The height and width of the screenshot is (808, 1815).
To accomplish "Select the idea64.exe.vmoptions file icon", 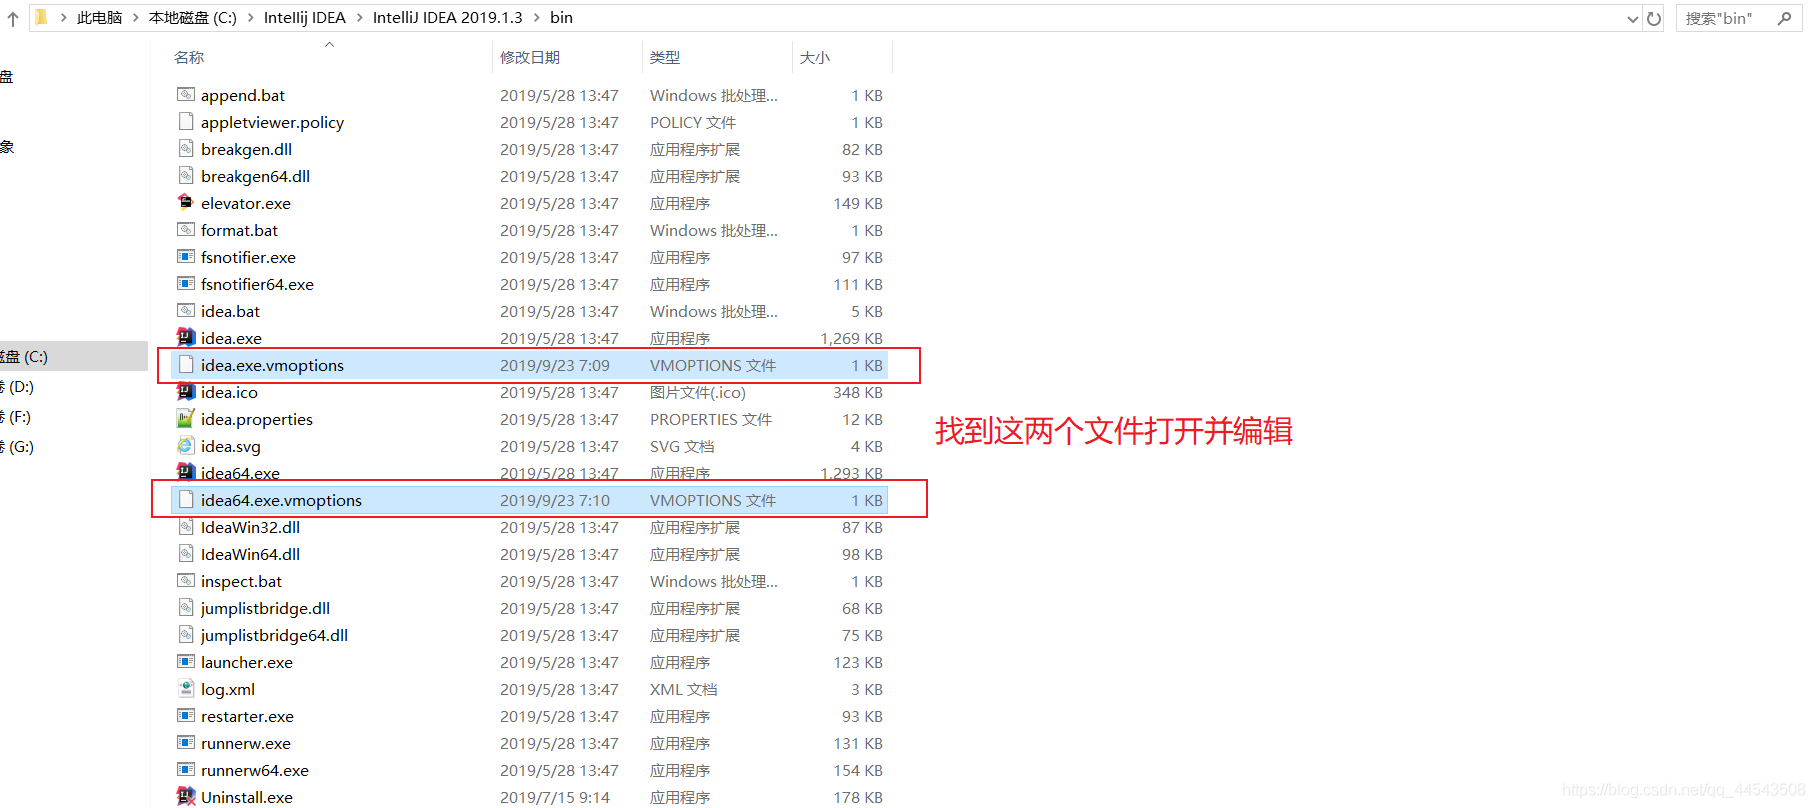I will point(186,500).
